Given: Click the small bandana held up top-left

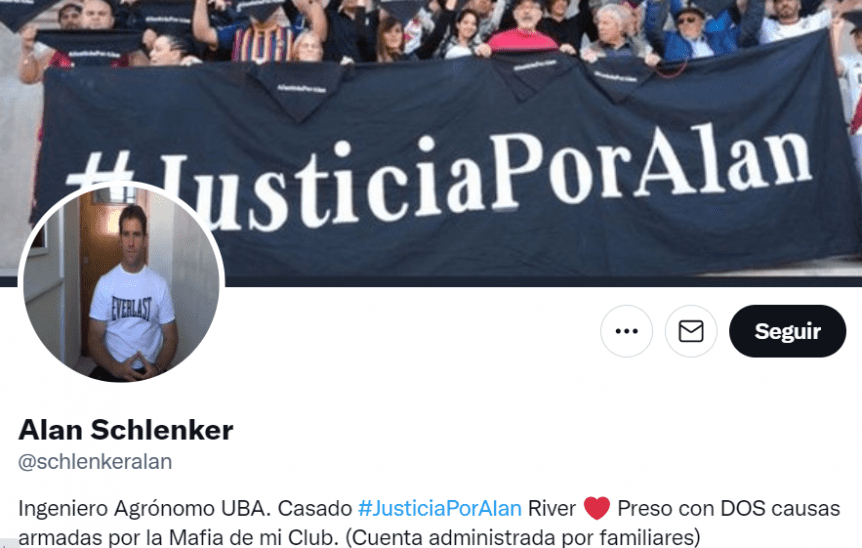Looking at the screenshot, I should click(x=91, y=48).
